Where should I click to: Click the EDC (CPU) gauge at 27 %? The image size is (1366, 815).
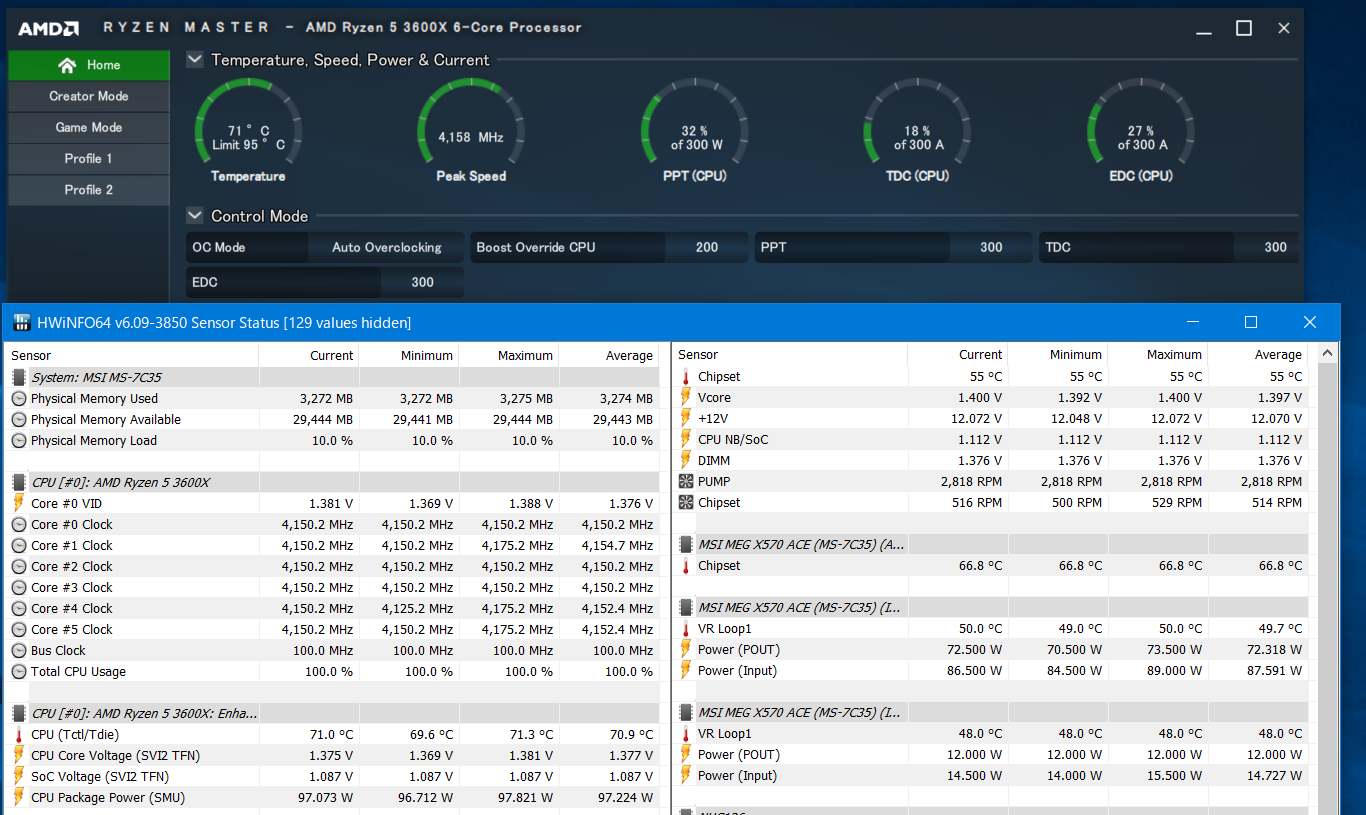click(x=1141, y=131)
